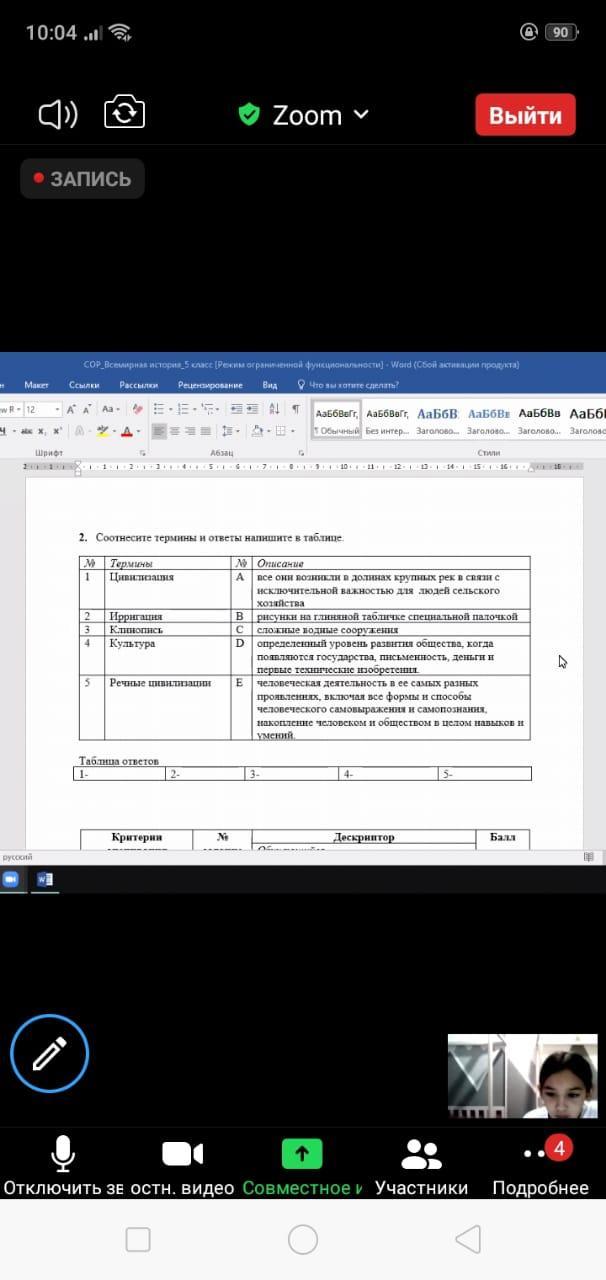Click the table cell 'Клинопись'
The image size is (606, 1280).
click(167, 630)
